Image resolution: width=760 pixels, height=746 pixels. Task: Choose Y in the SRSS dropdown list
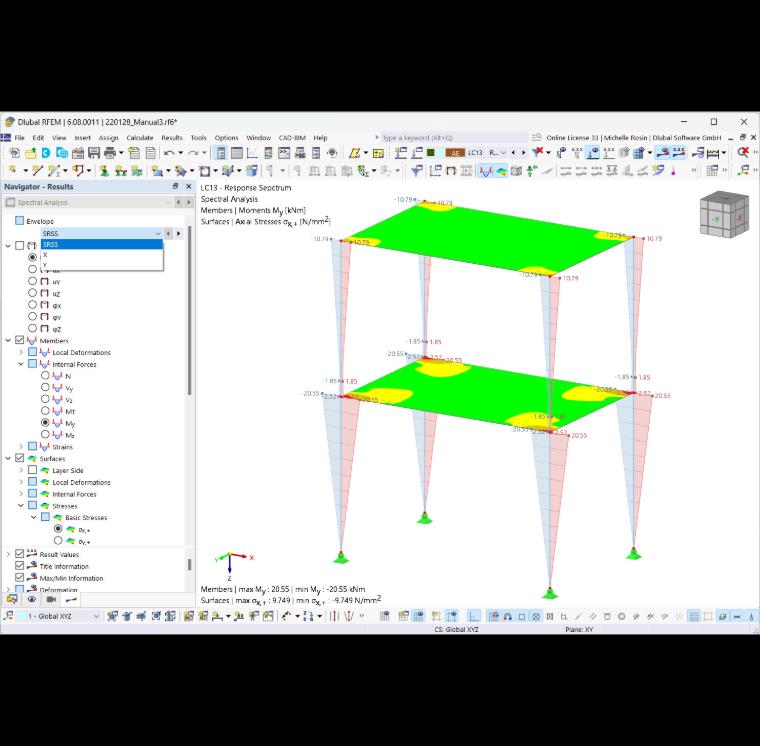click(102, 265)
